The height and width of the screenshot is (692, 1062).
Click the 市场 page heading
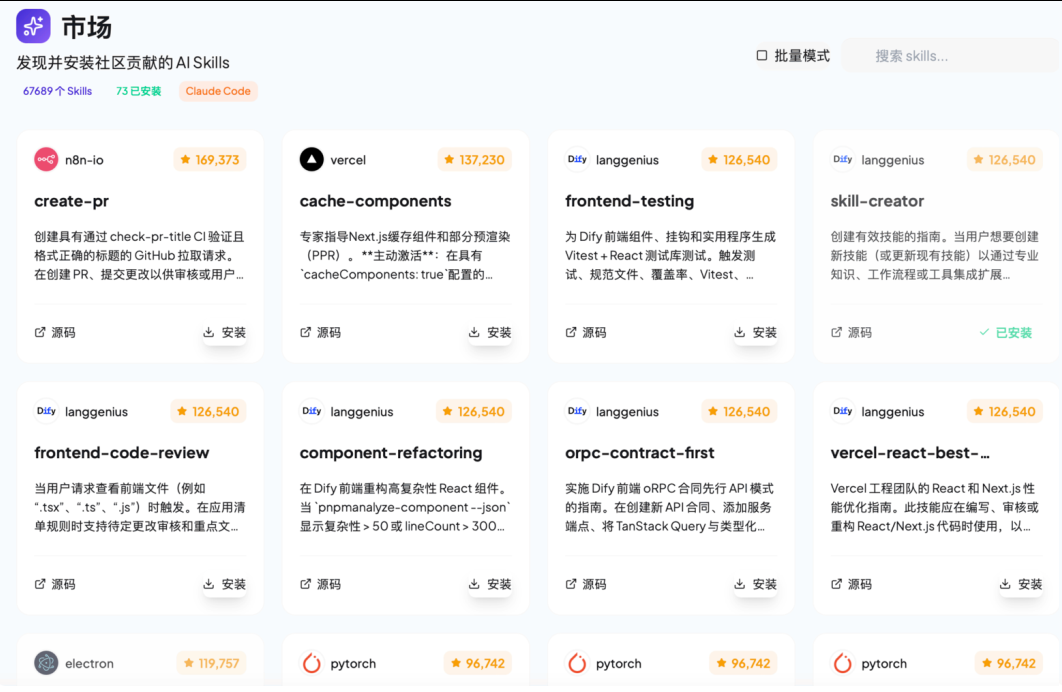(87, 27)
